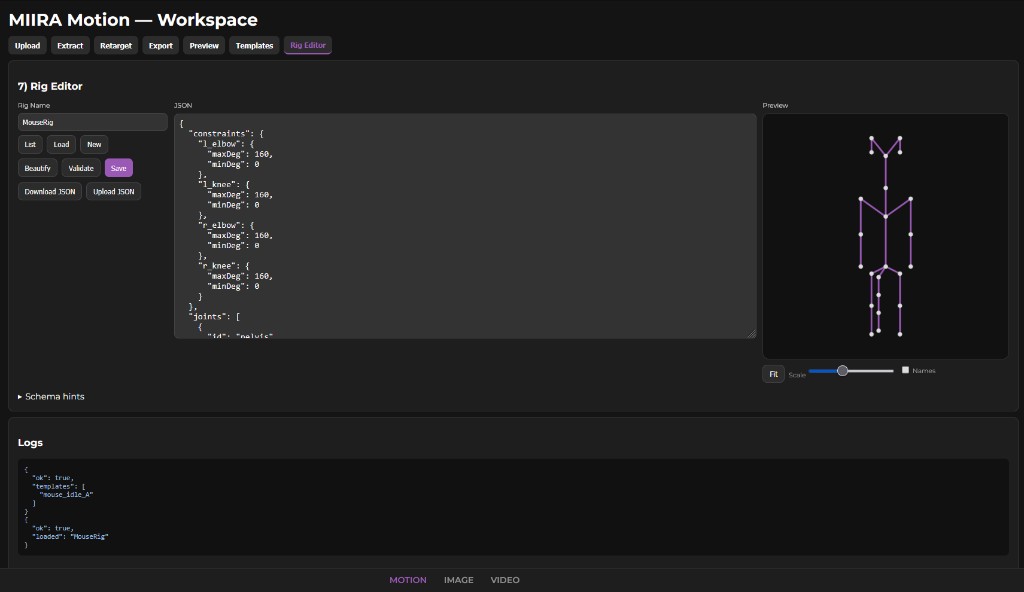Click the "l_elbow" line in JSON
This screenshot has width=1024, height=592.
pos(226,144)
